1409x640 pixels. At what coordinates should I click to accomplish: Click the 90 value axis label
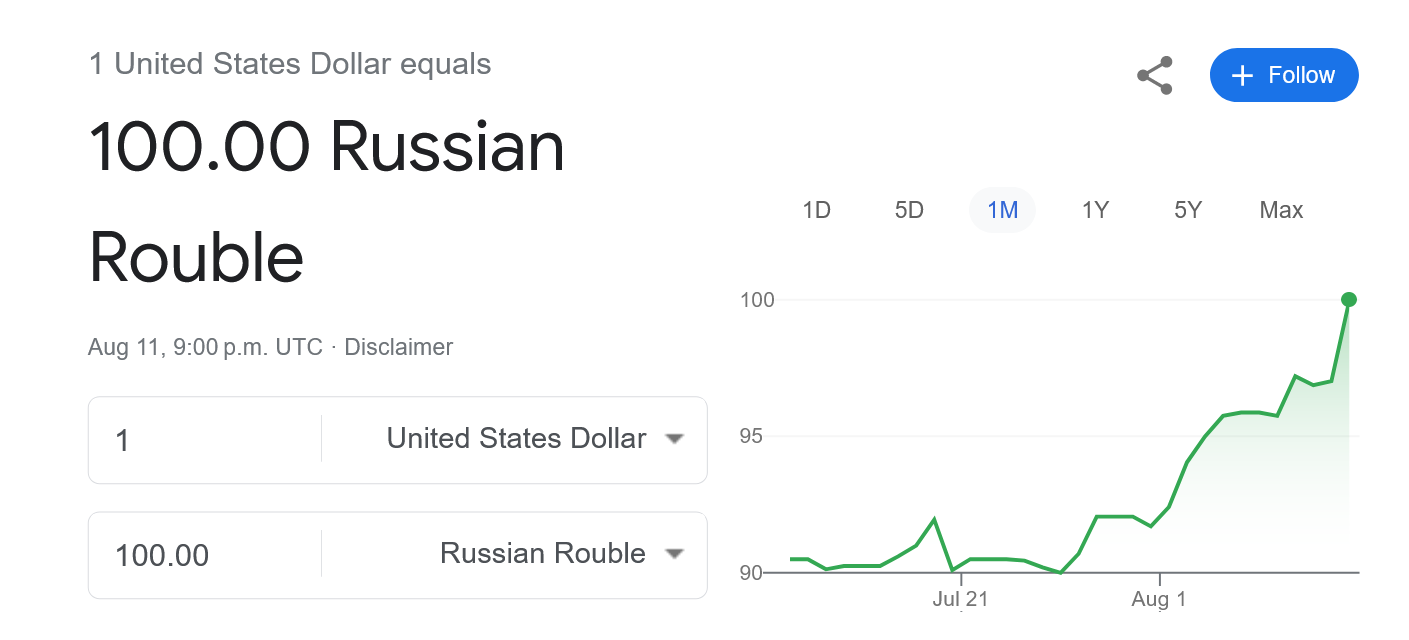pyautogui.click(x=749, y=572)
